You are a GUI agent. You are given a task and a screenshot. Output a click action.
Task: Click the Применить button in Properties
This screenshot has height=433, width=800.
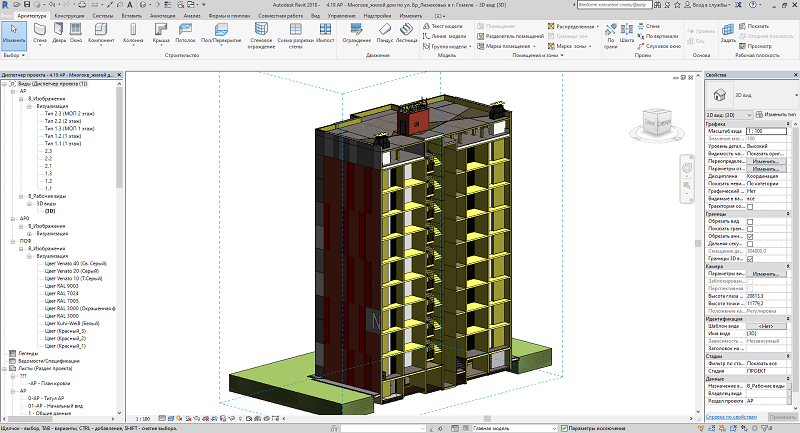tap(782, 417)
